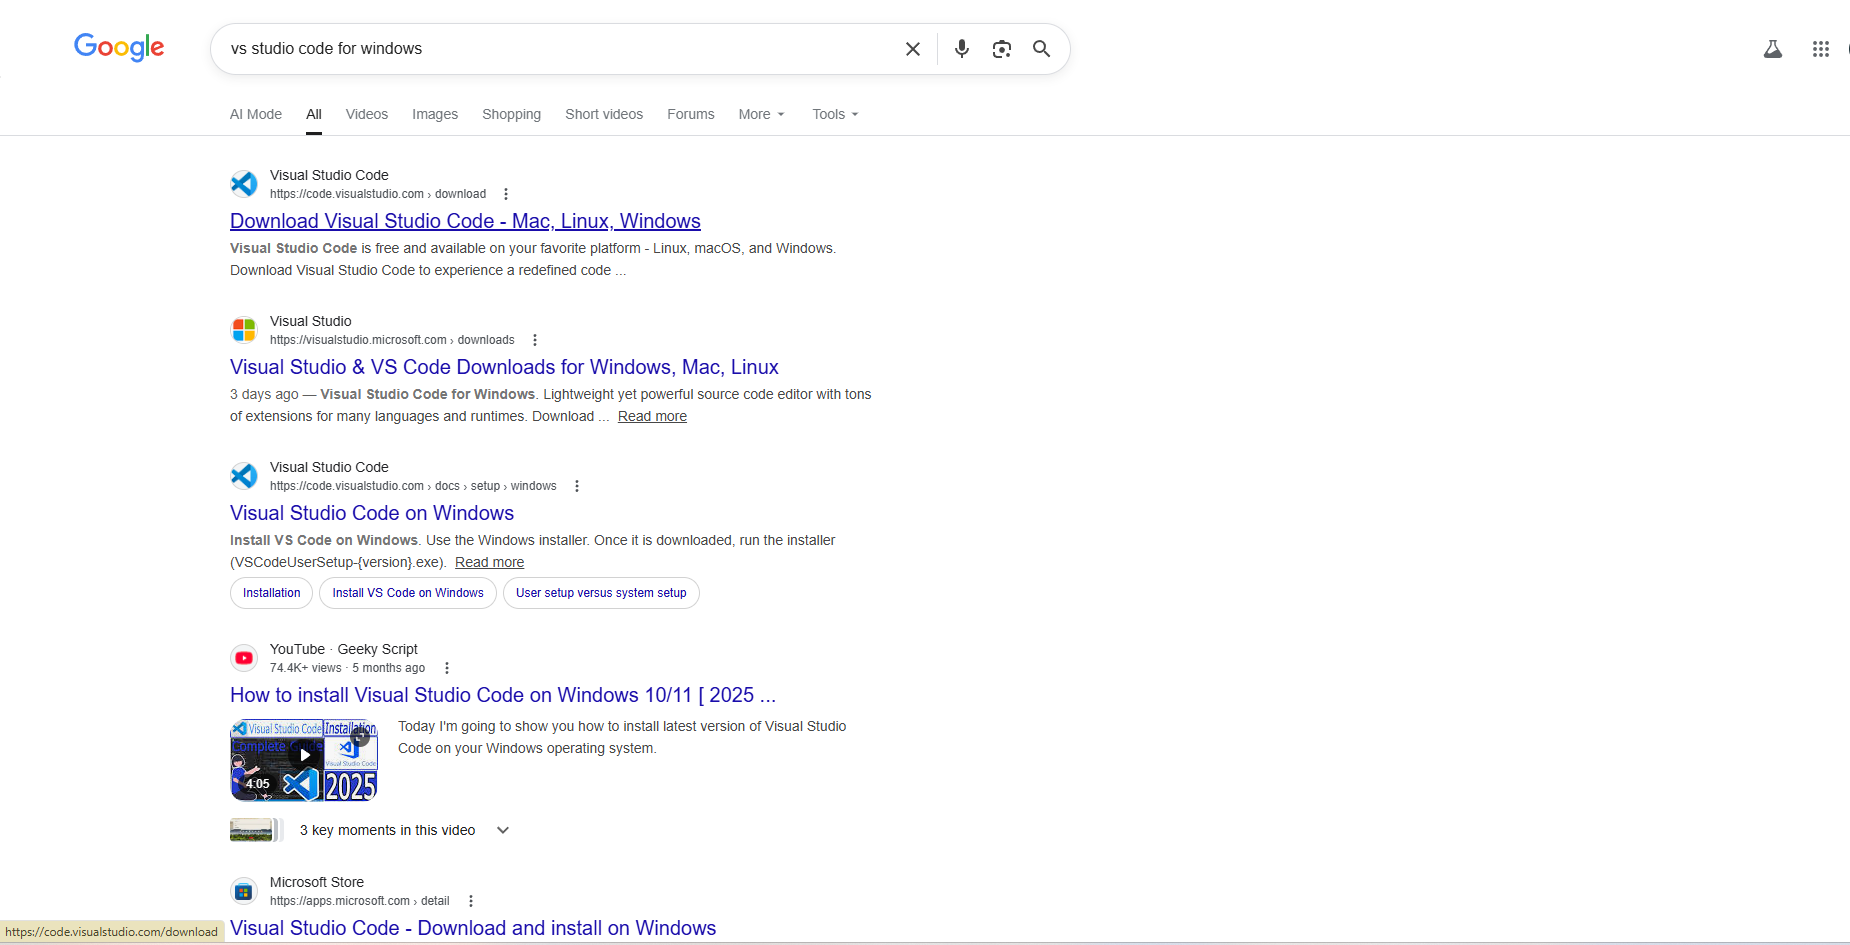The image size is (1850, 945).
Task: Play the YouTube video thumbnail
Action: pyautogui.click(x=304, y=760)
